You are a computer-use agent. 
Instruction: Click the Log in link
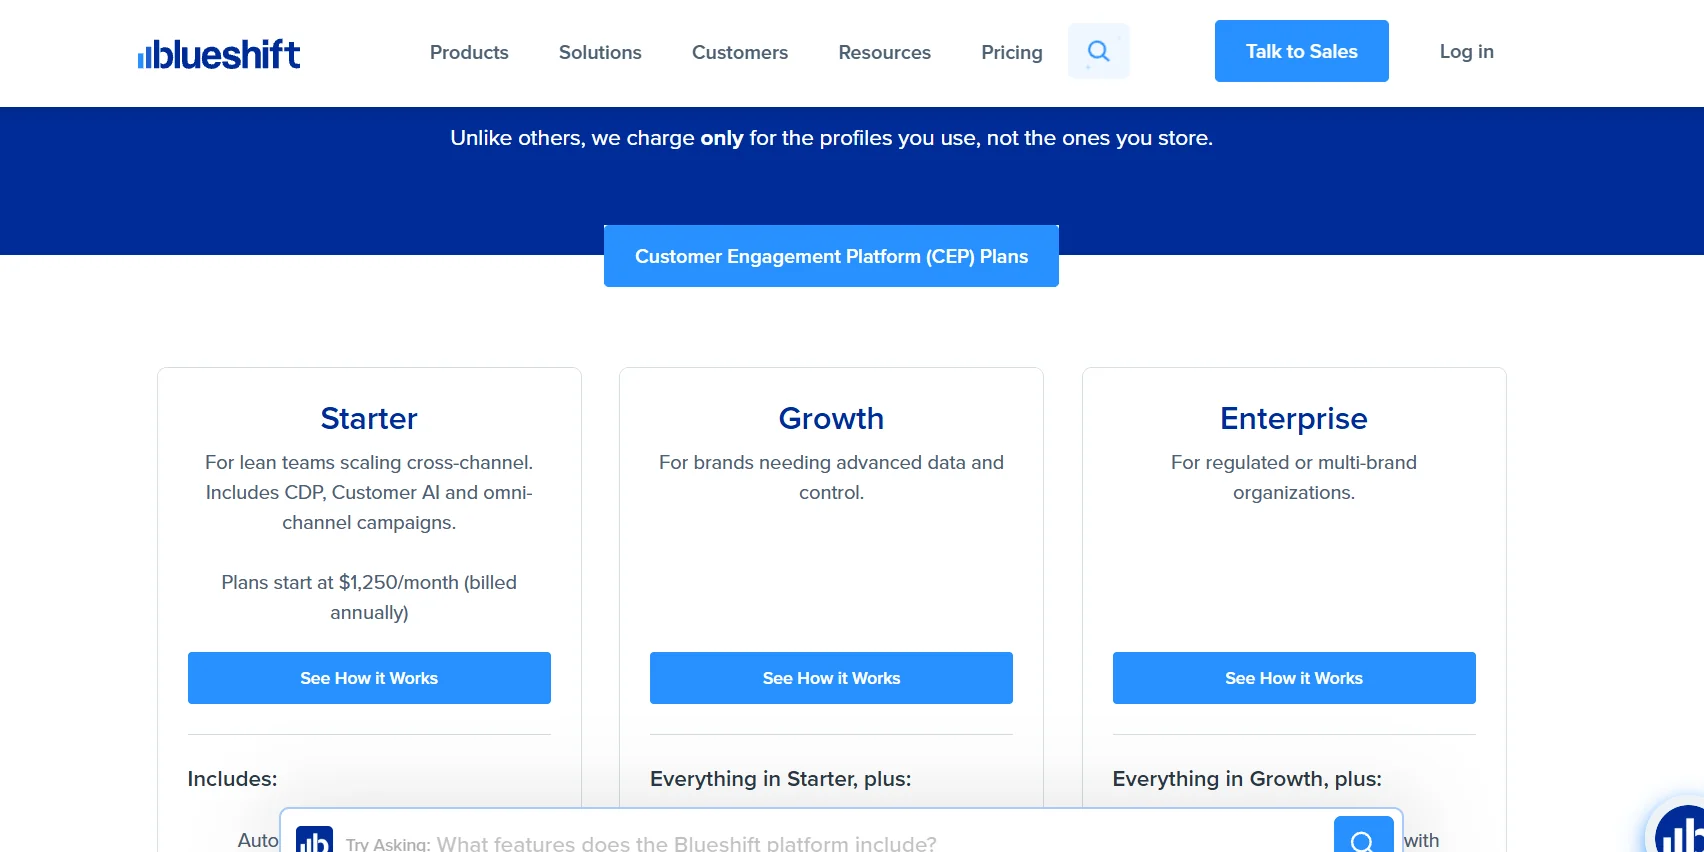[x=1466, y=51]
